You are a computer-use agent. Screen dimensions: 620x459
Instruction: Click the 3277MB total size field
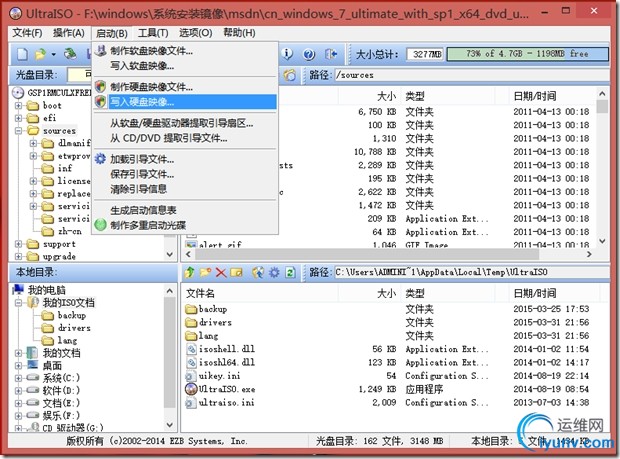(x=425, y=54)
